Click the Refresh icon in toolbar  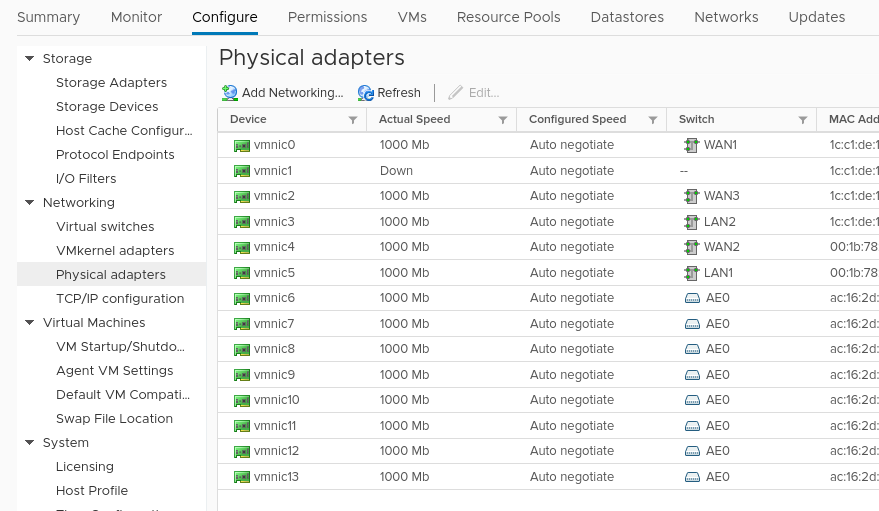point(366,93)
